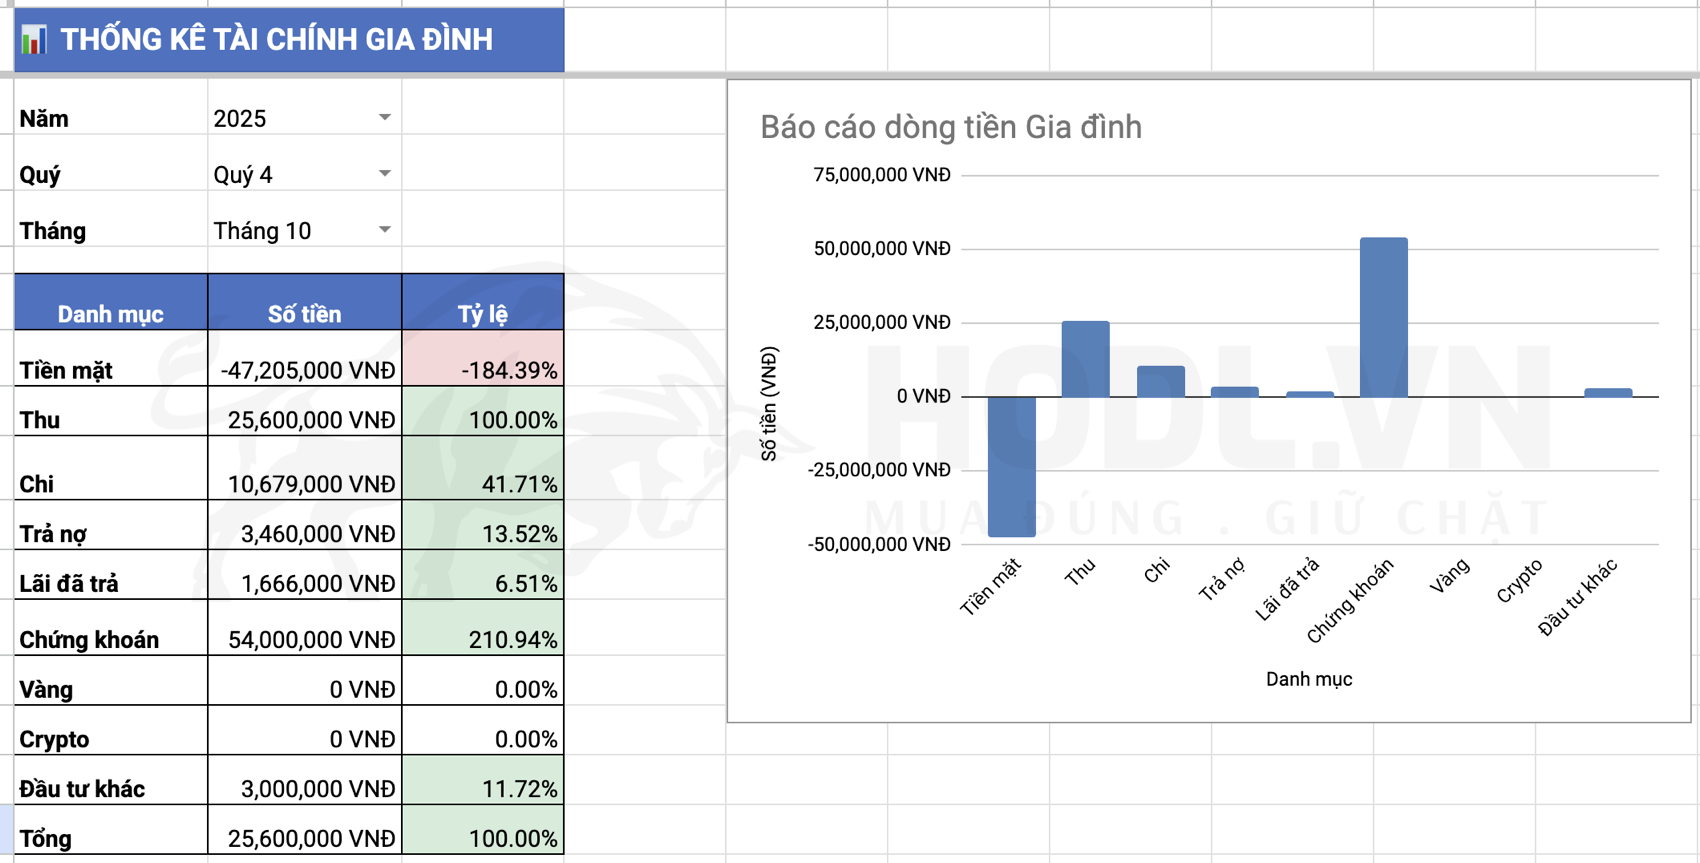Viewport: 1700px width, 863px height.
Task: Click the Thu bar in the chart
Action: click(x=1085, y=359)
